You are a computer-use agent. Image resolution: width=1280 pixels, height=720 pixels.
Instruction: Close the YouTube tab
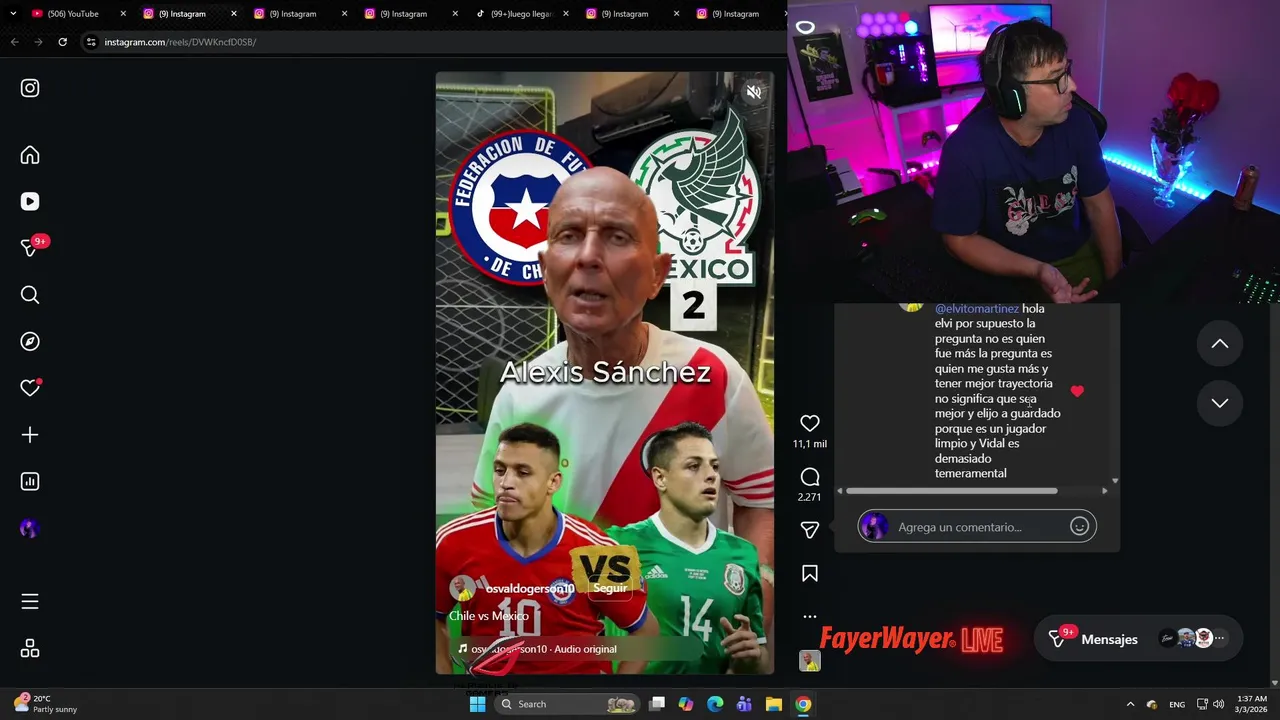click(x=123, y=14)
